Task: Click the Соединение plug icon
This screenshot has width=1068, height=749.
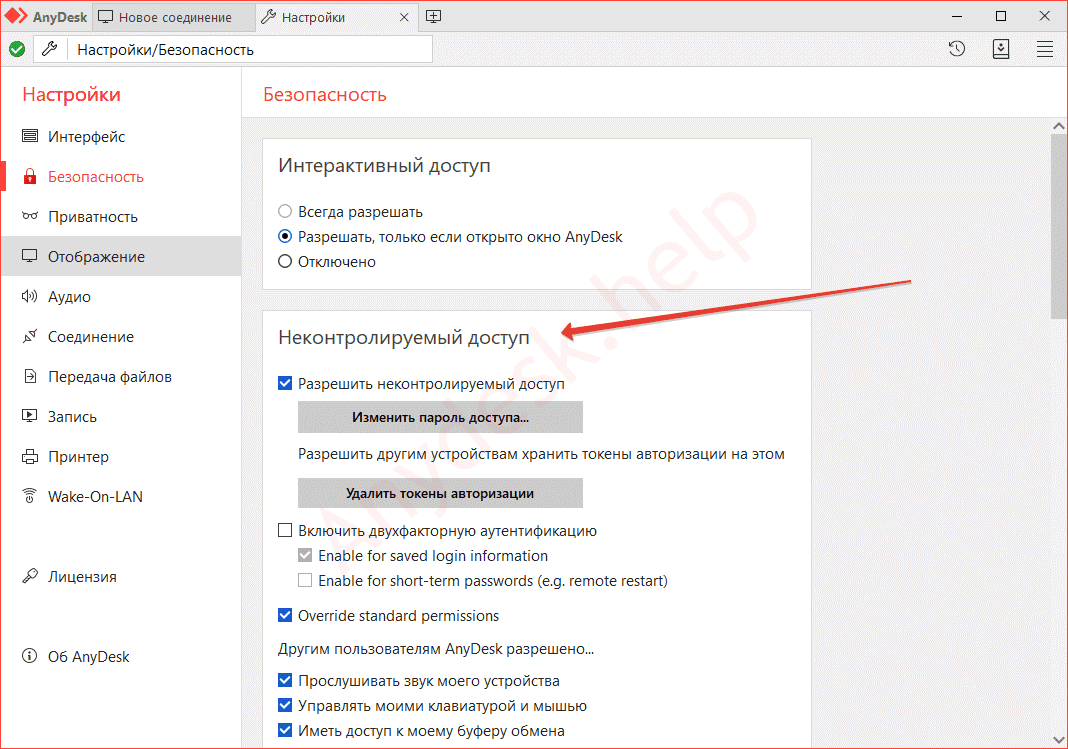Action: [30, 336]
